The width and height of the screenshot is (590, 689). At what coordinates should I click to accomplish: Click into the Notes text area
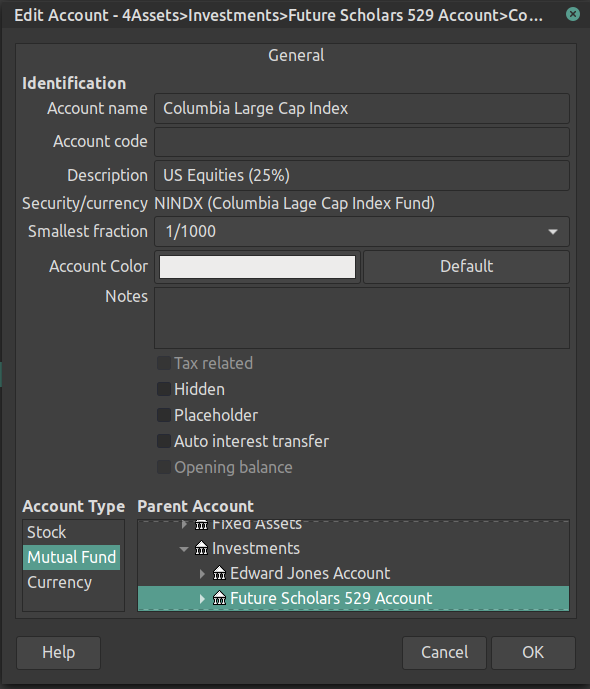tap(362, 318)
